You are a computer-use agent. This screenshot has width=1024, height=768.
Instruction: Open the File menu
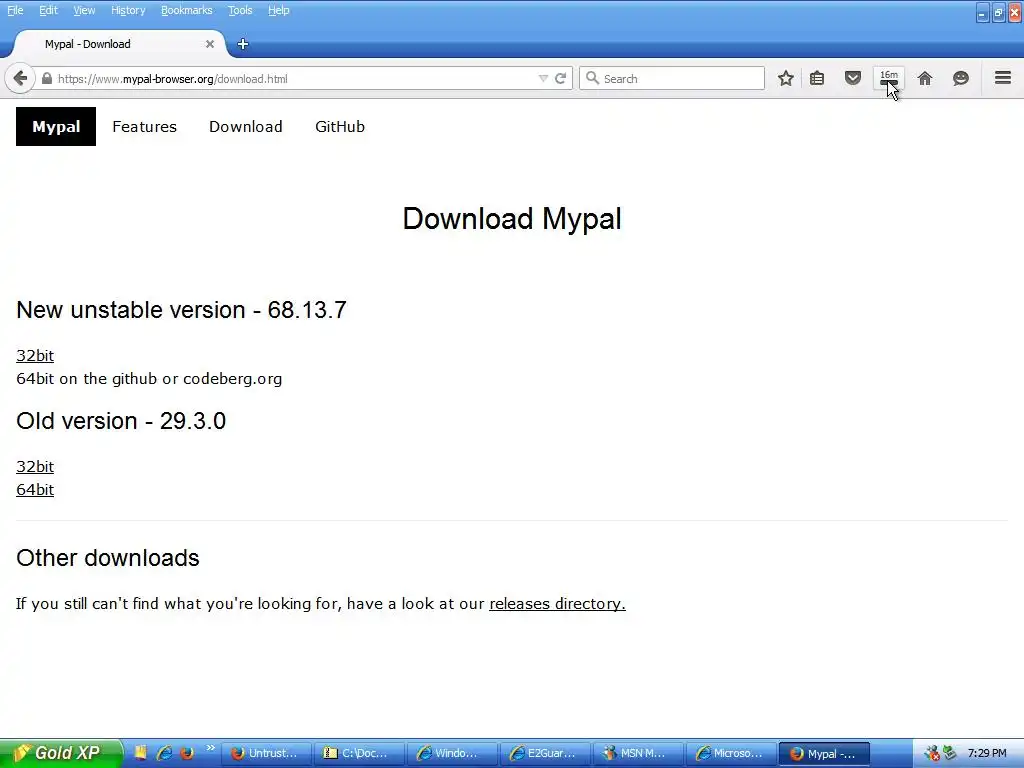click(15, 10)
